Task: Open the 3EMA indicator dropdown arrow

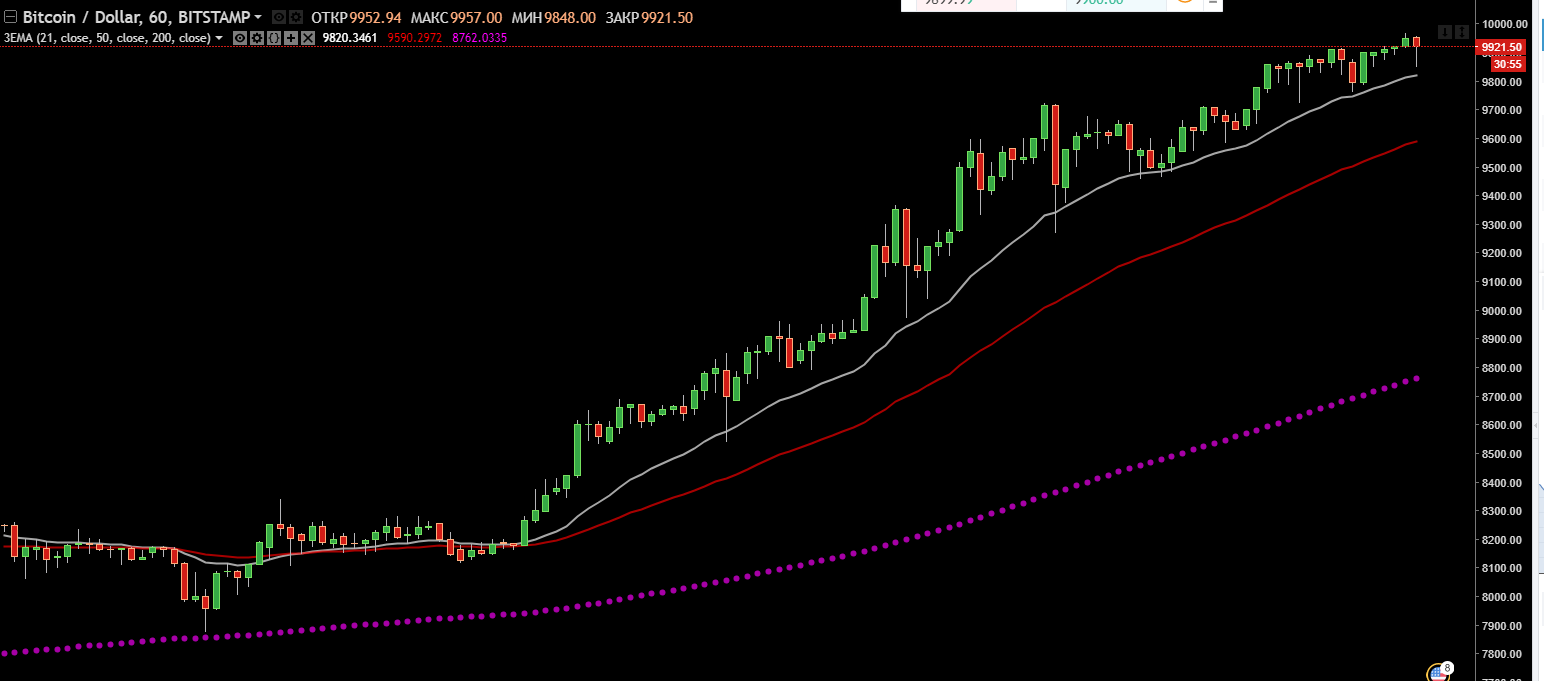Action: click(219, 38)
